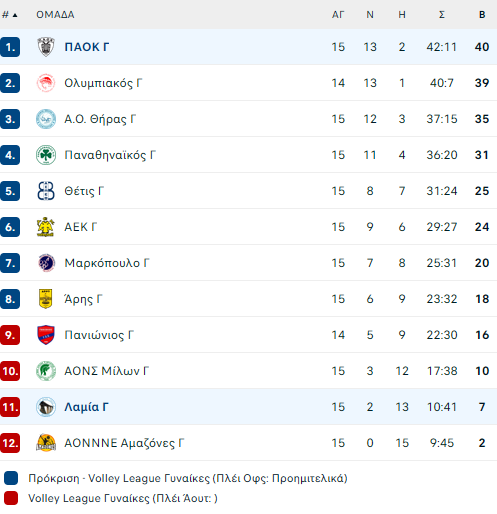
Task: Sort table by the ΑΓ column header
Action: coord(338,15)
